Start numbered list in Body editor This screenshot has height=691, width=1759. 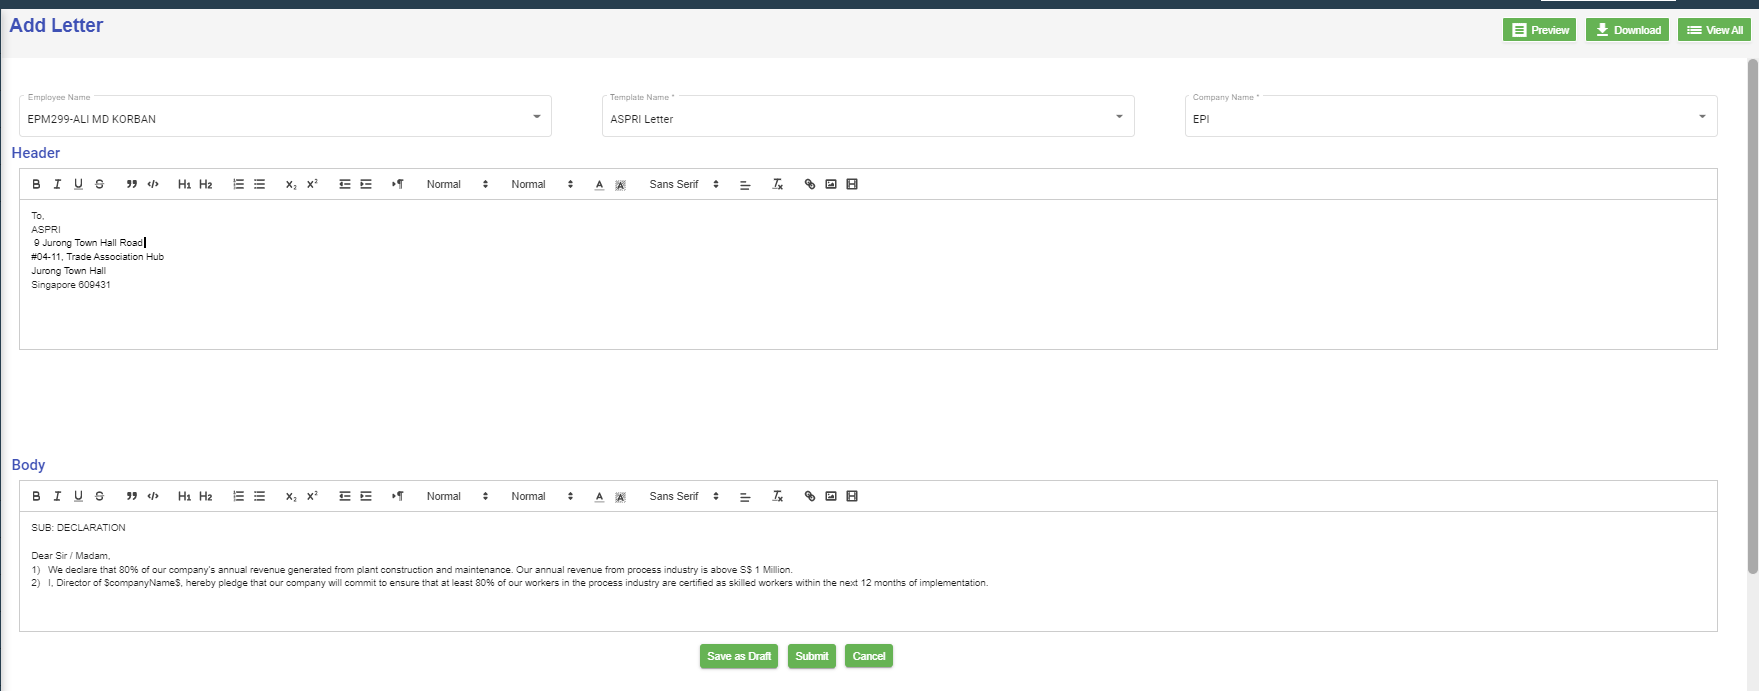pyautogui.click(x=238, y=496)
